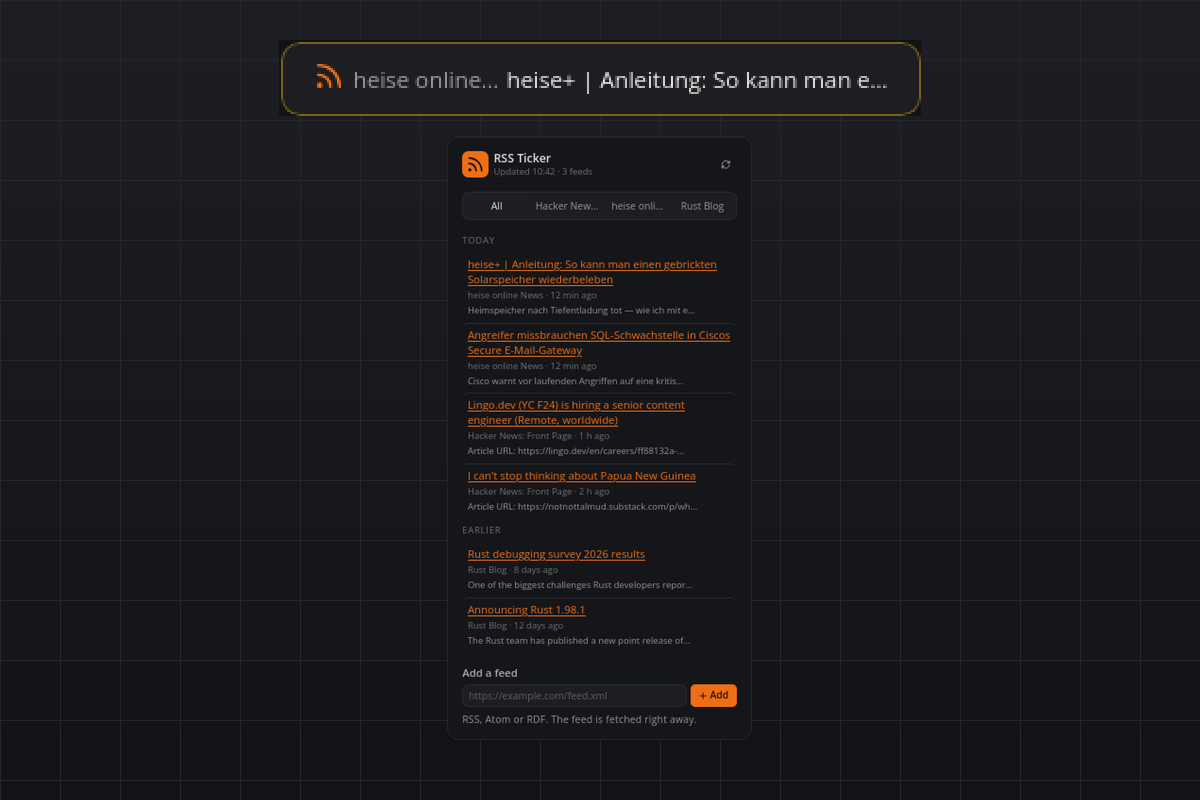Image resolution: width=1200 pixels, height=800 pixels.
Task: Click the "Heimspeicher nach Tiefentladung tot" summary text
Action: (x=581, y=310)
